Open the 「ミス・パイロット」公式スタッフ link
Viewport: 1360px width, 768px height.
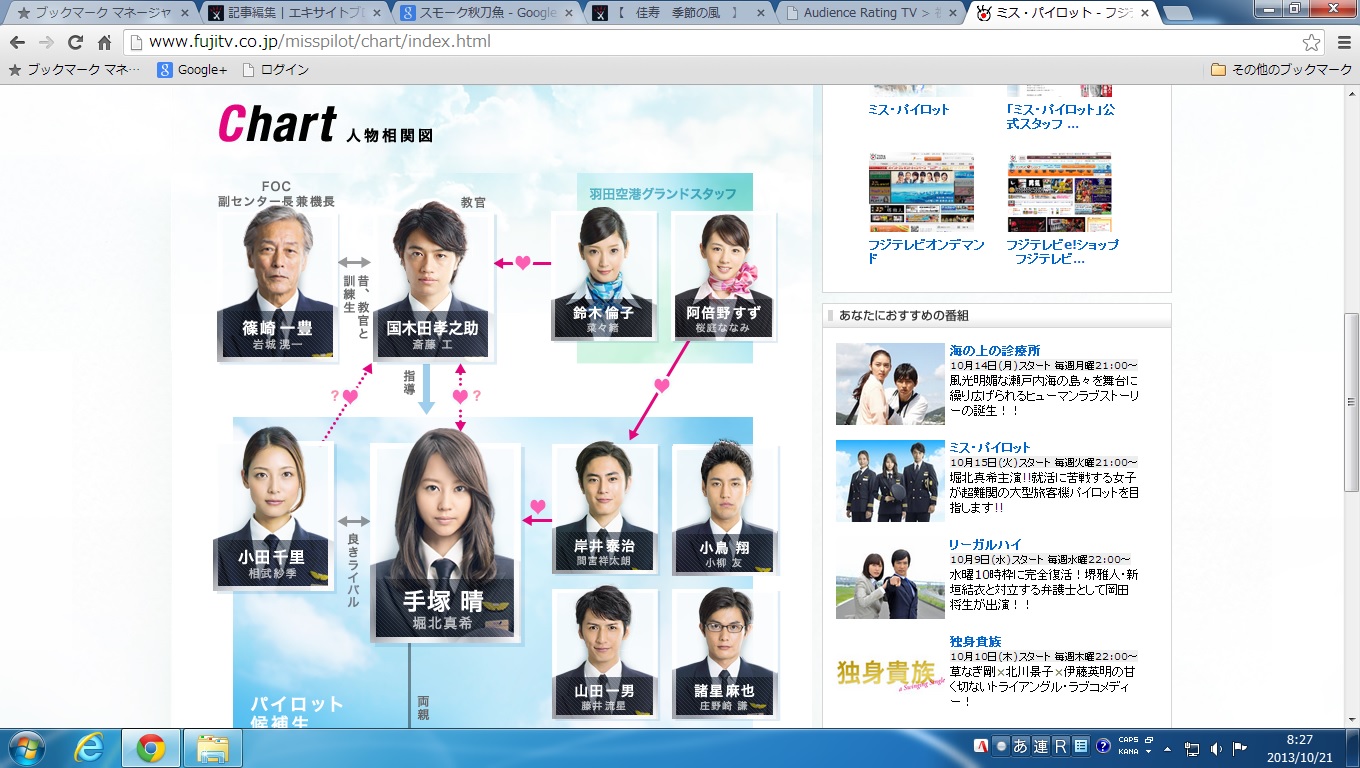1060,117
